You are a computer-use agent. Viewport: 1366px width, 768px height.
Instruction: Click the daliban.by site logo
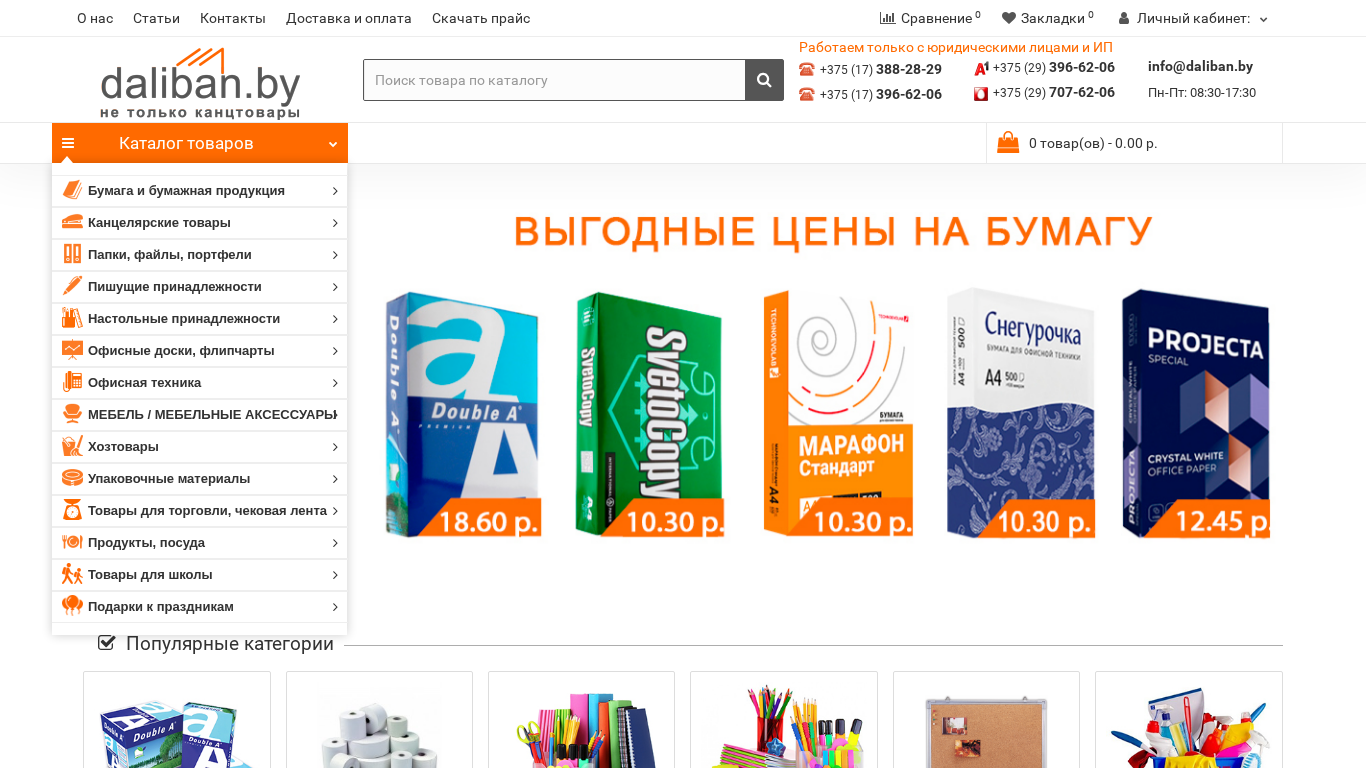point(200,83)
